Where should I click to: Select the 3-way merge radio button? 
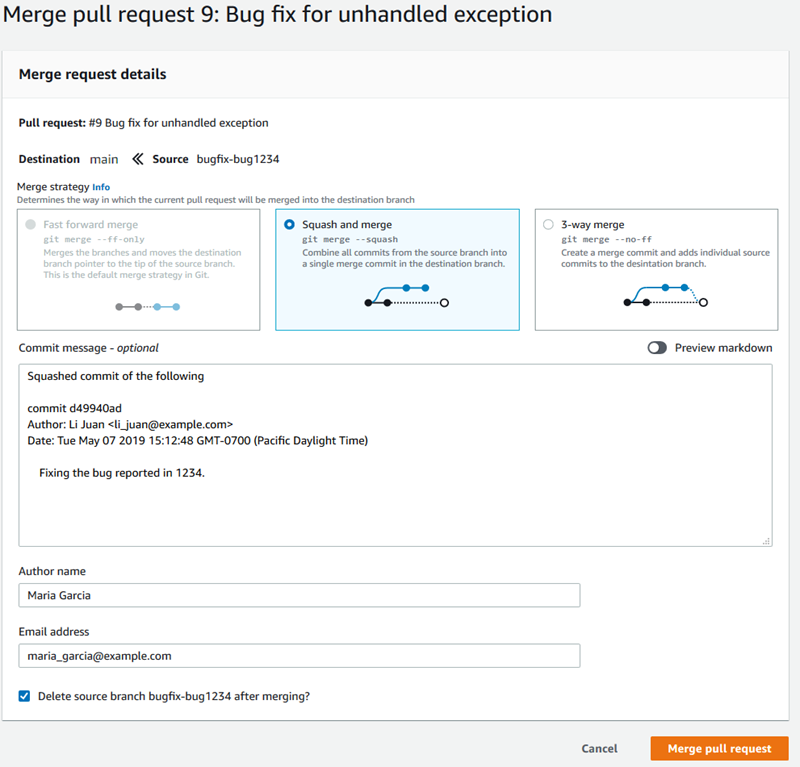pos(548,224)
